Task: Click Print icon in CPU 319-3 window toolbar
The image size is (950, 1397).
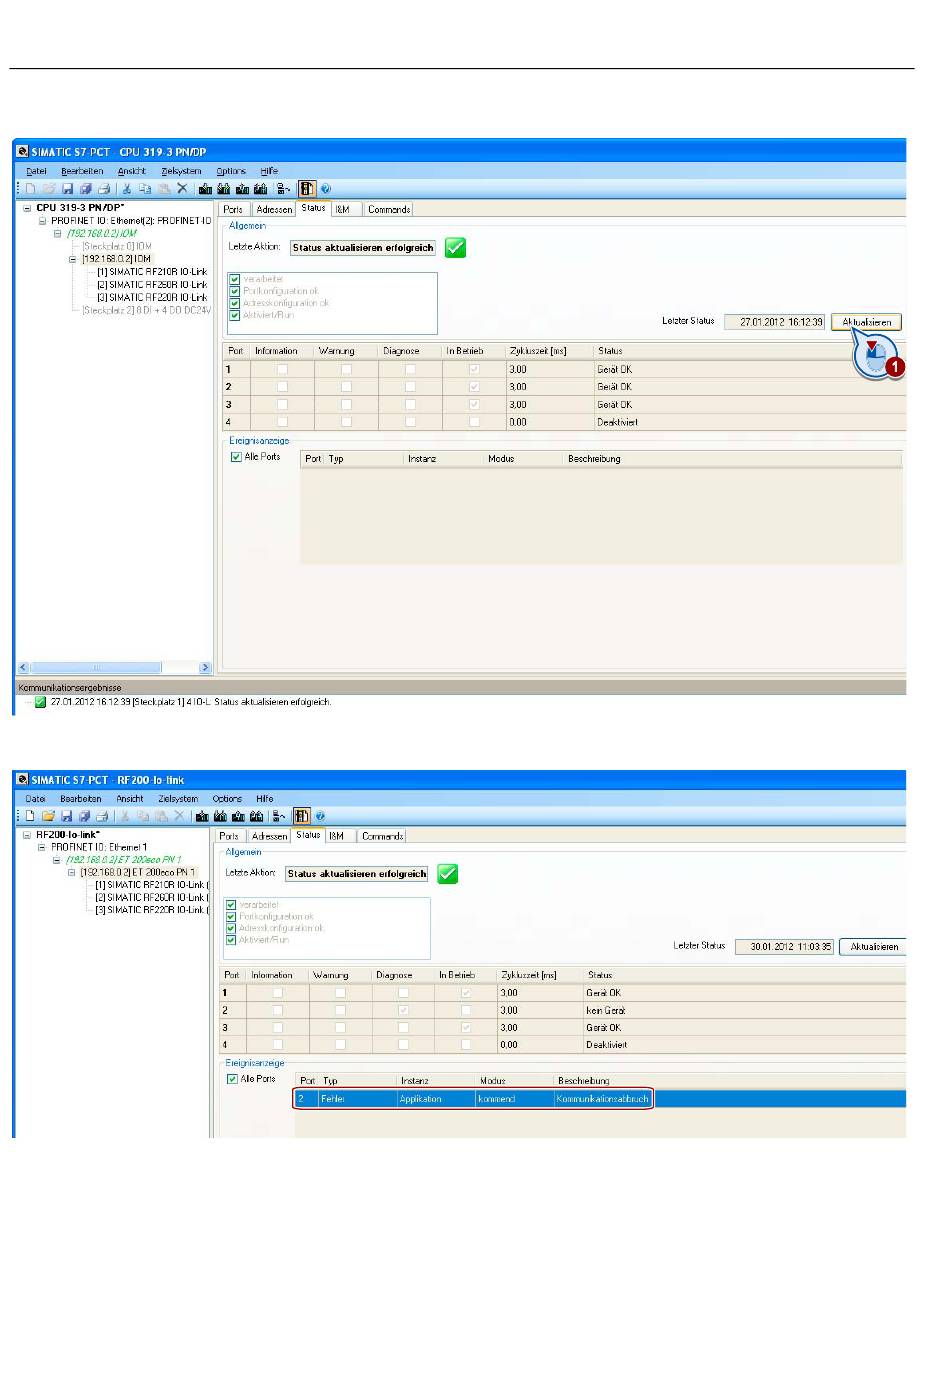Action: [104, 188]
